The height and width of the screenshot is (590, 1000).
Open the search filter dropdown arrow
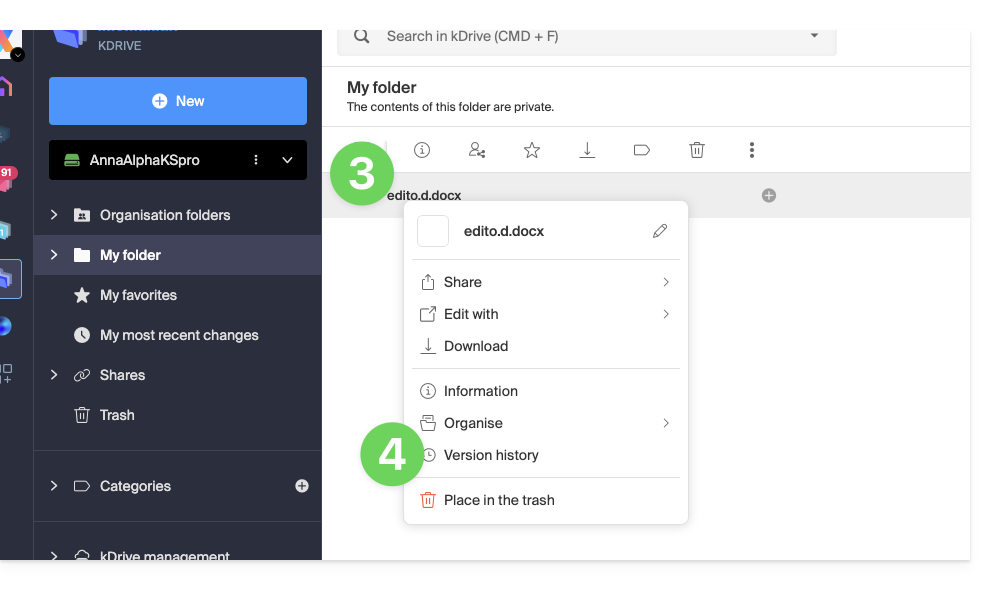814,36
